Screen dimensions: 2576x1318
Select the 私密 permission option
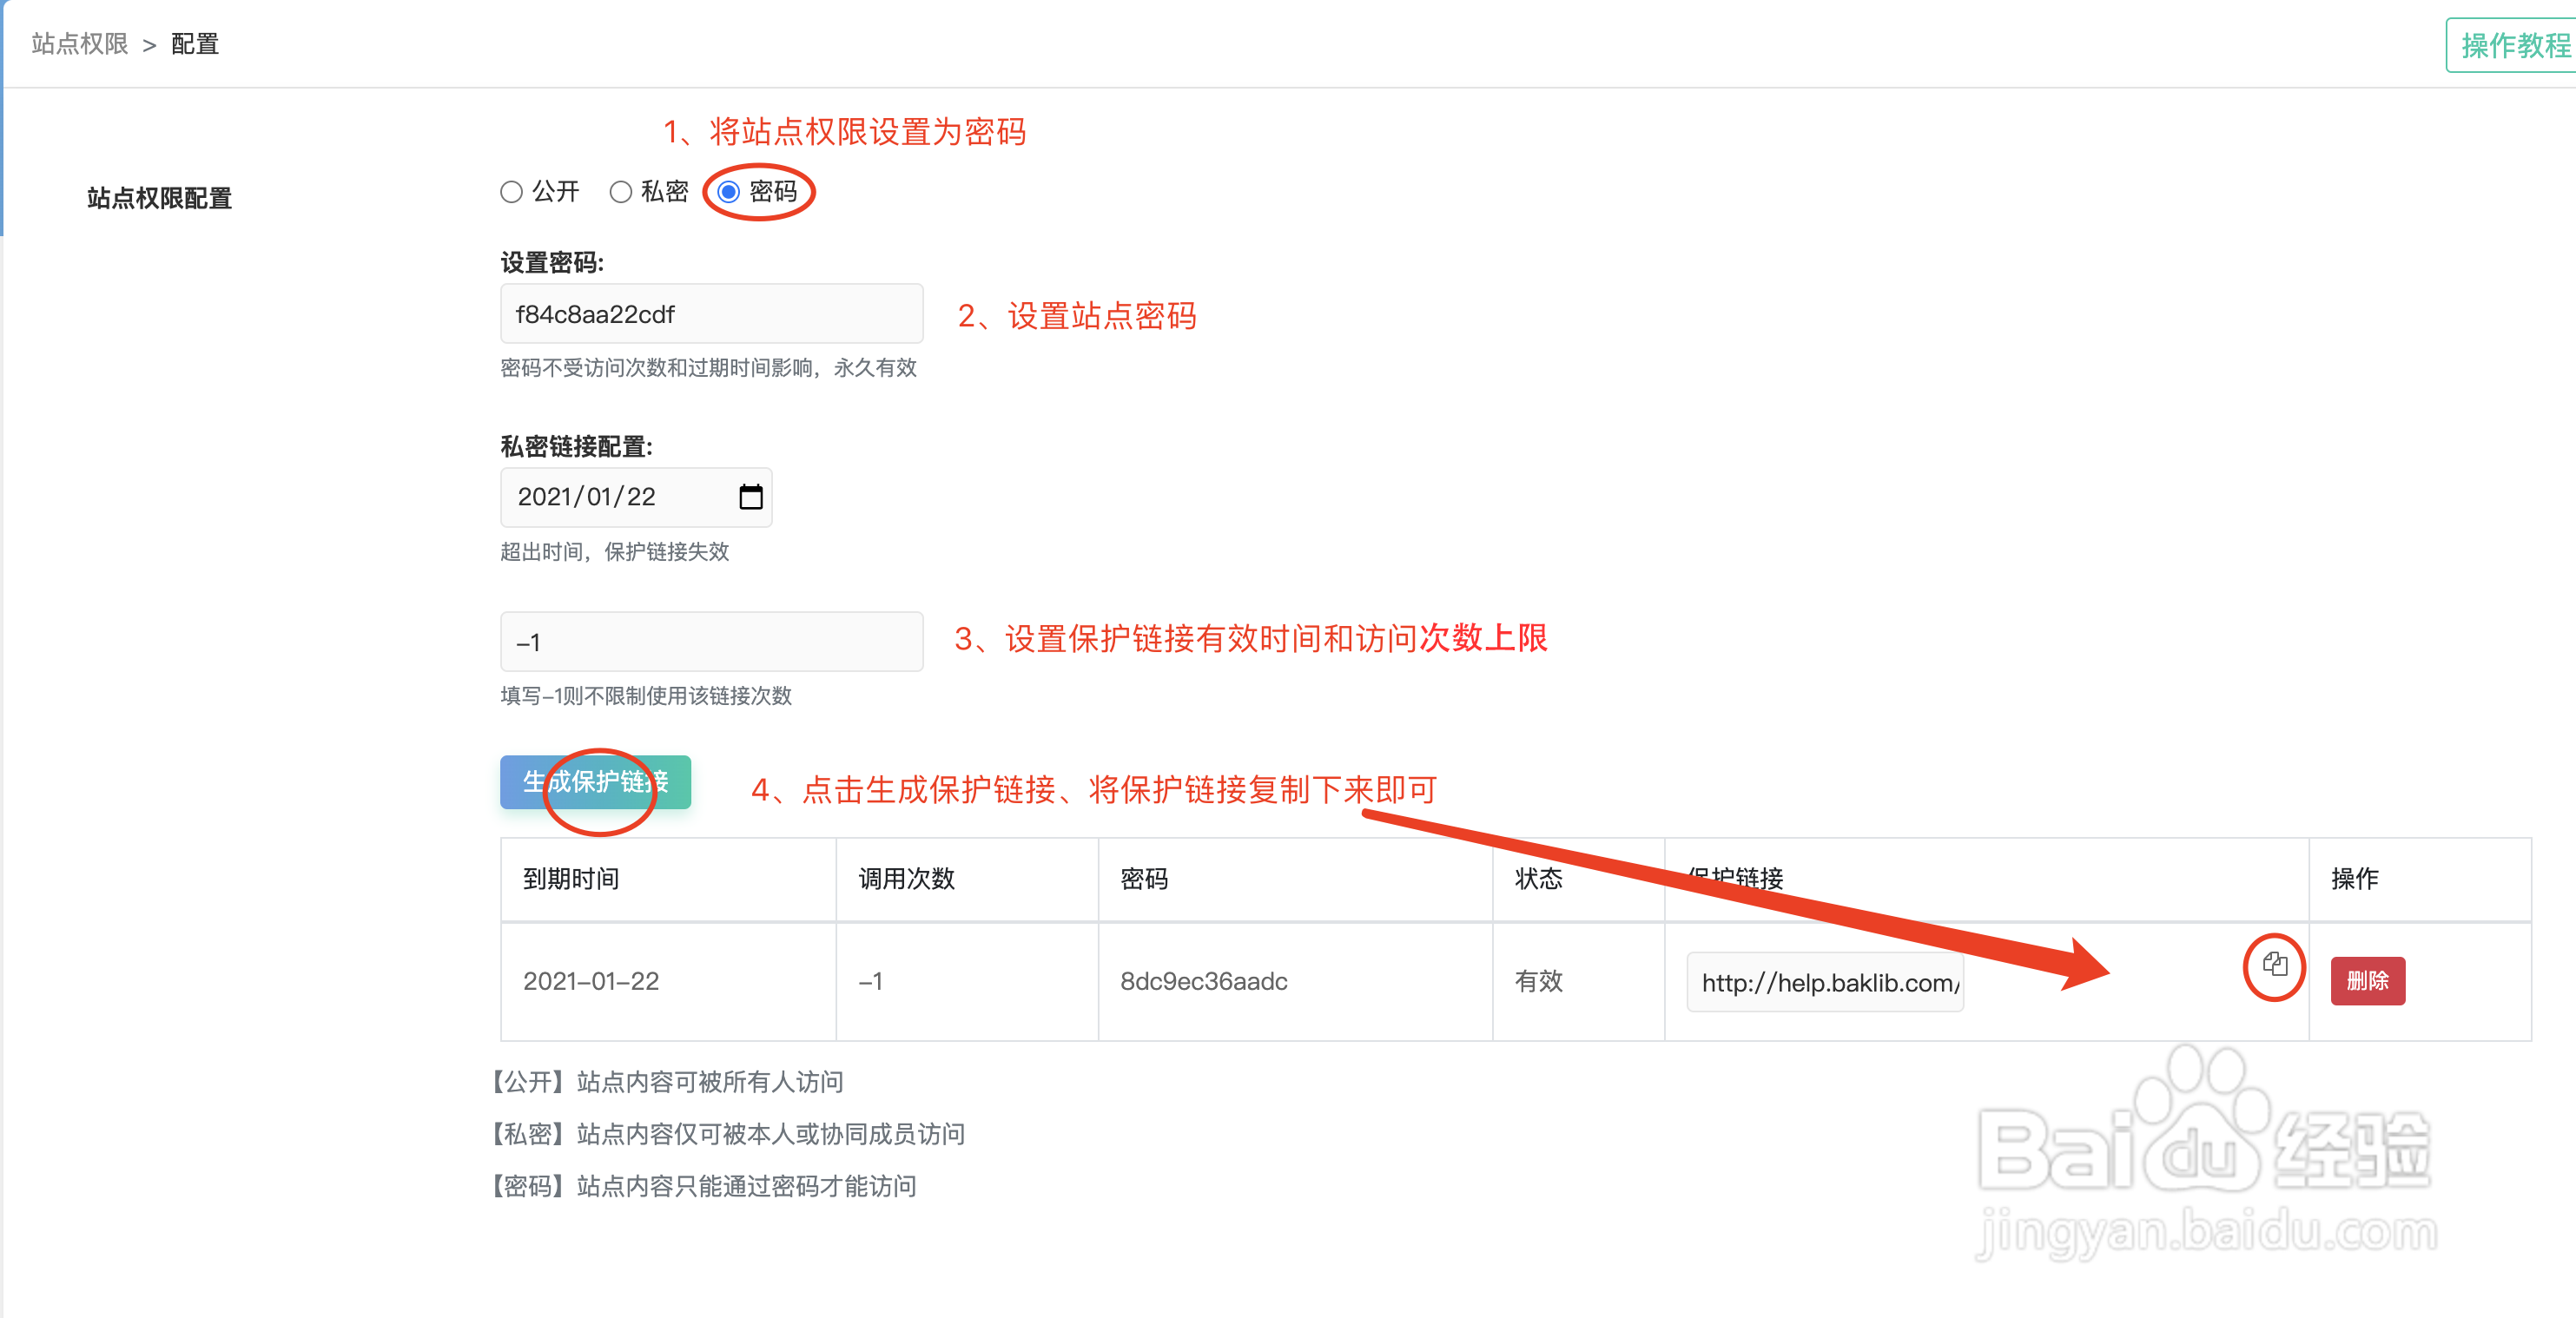(622, 191)
